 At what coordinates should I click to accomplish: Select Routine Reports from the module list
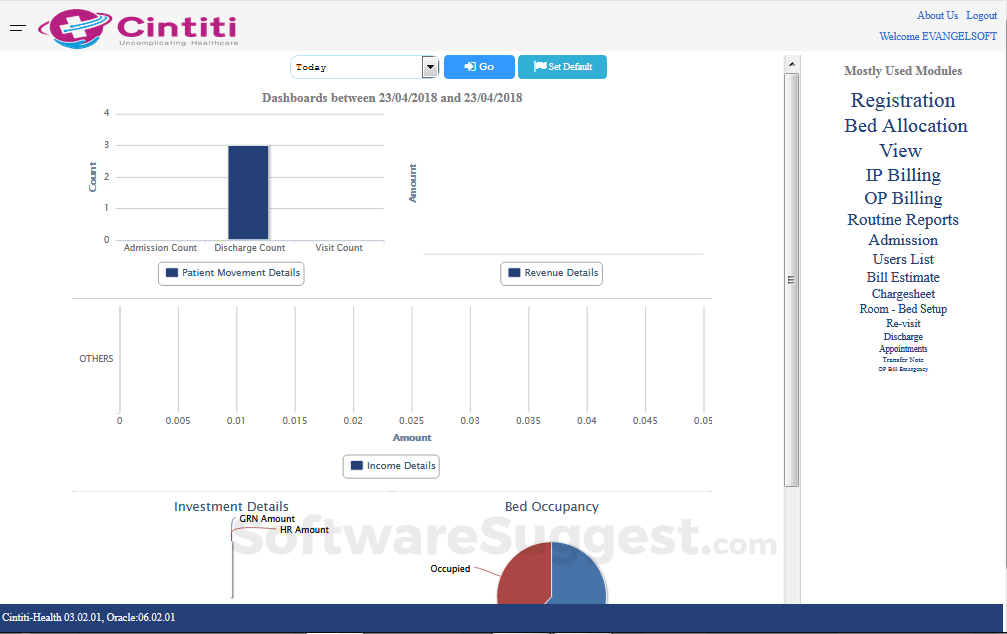(902, 219)
